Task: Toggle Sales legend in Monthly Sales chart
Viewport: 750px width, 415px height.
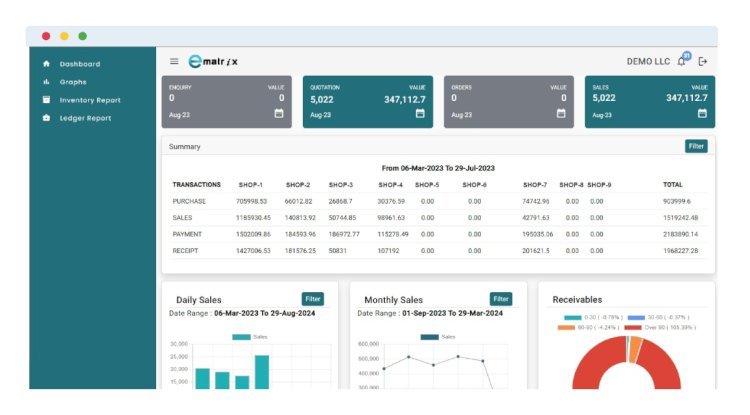Action: pyautogui.click(x=438, y=337)
